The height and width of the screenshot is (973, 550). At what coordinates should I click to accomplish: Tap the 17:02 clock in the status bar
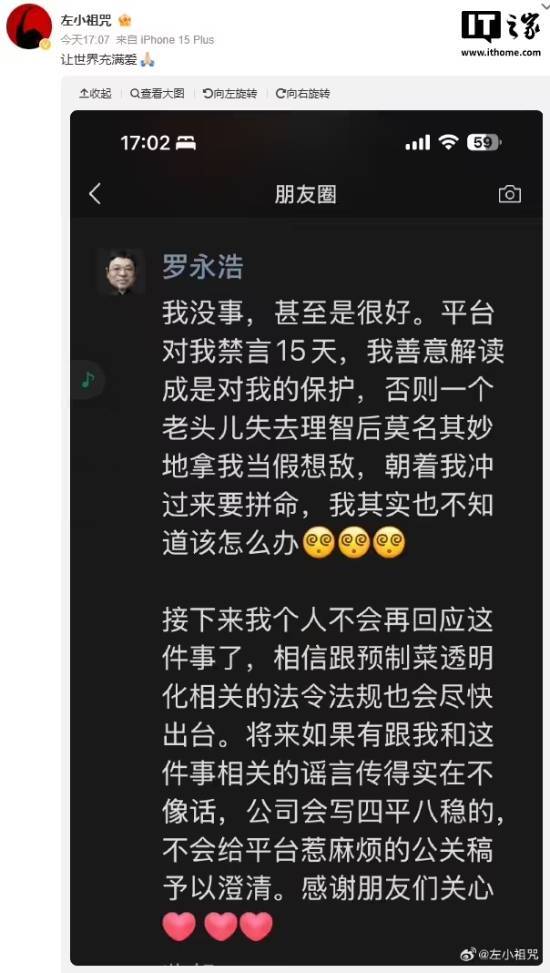tap(145, 143)
